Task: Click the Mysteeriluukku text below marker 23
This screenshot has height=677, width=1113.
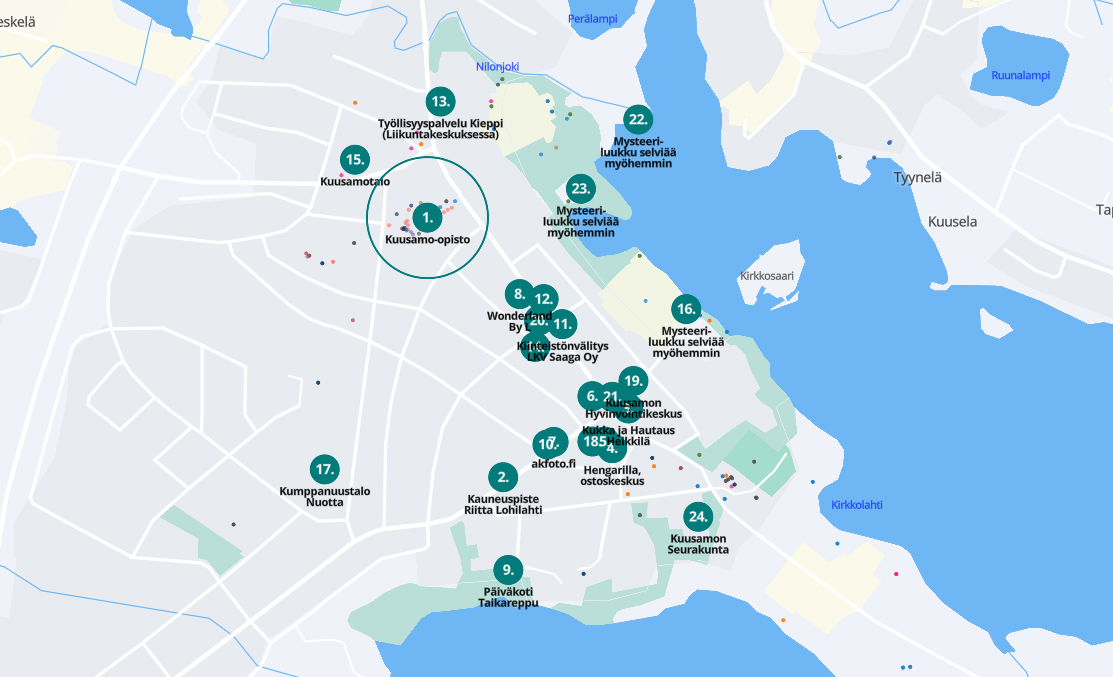Action: pyautogui.click(x=581, y=221)
